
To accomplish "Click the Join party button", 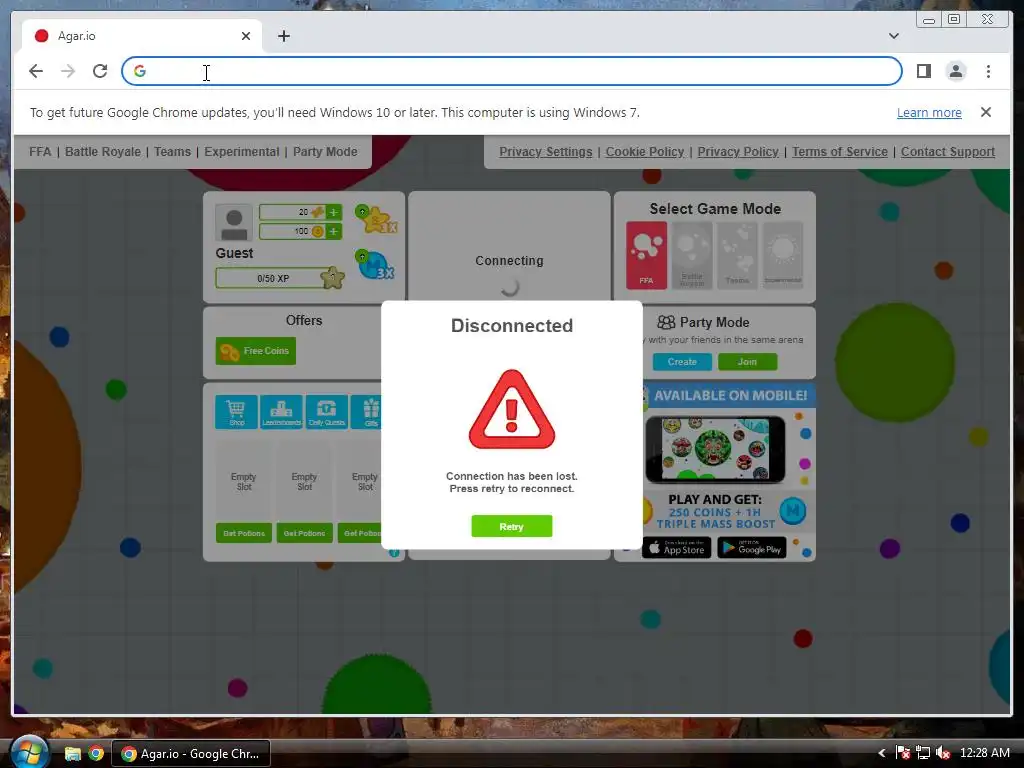I will (747, 362).
